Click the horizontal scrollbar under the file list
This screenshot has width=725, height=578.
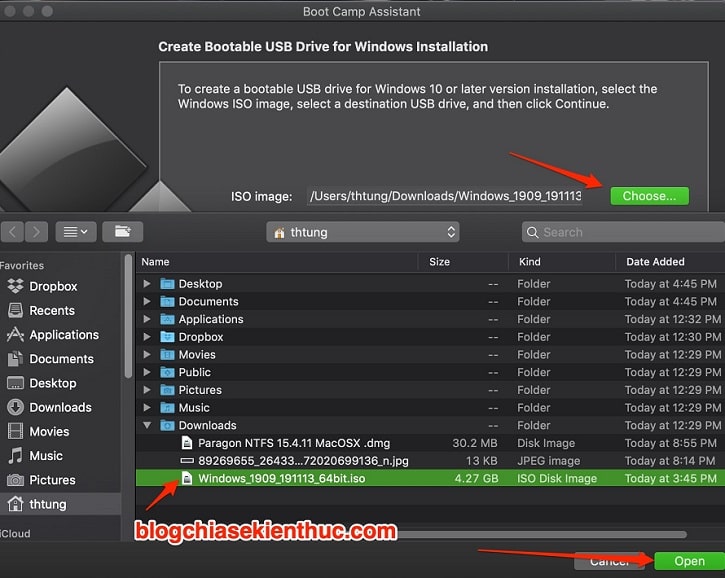pyautogui.click(x=541, y=535)
